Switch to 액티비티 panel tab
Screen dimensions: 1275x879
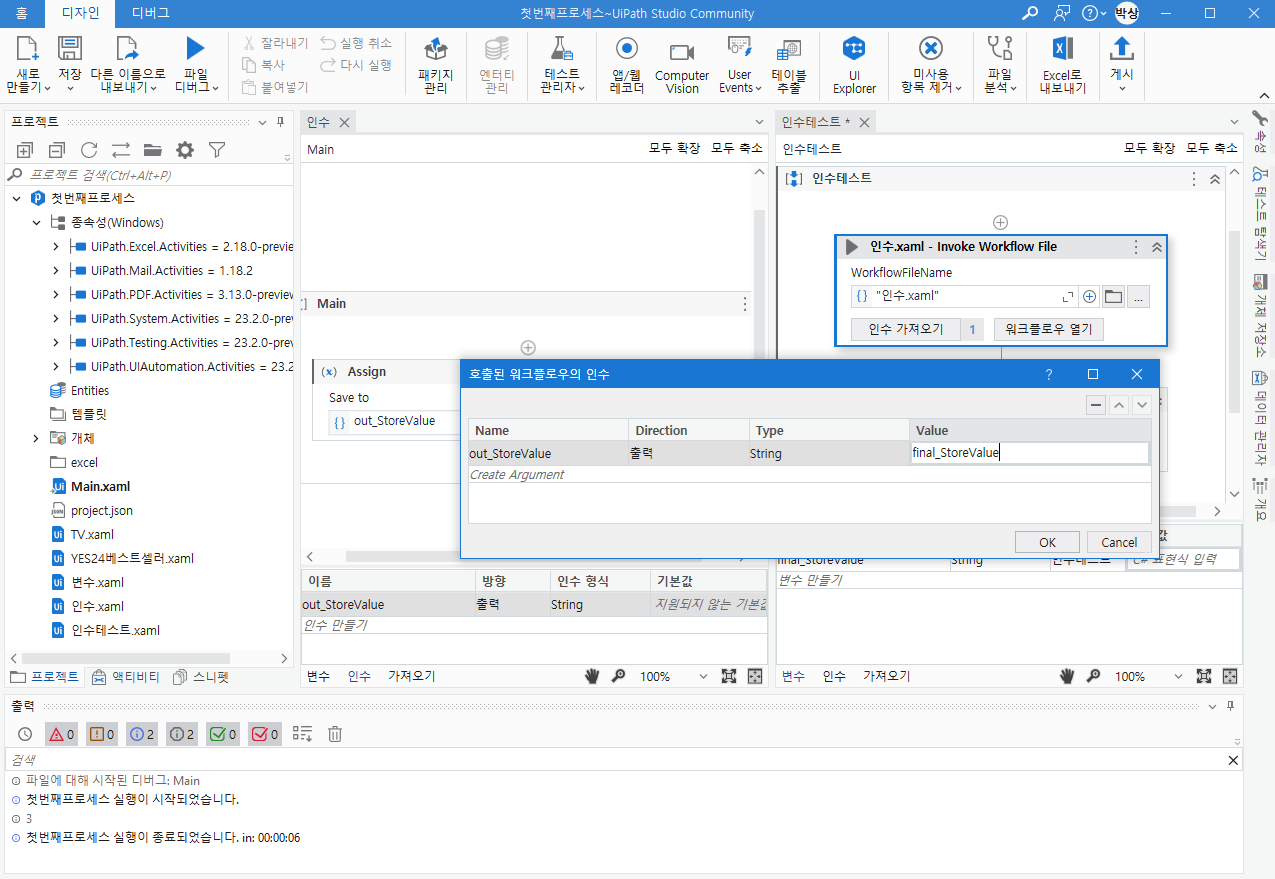pos(125,677)
